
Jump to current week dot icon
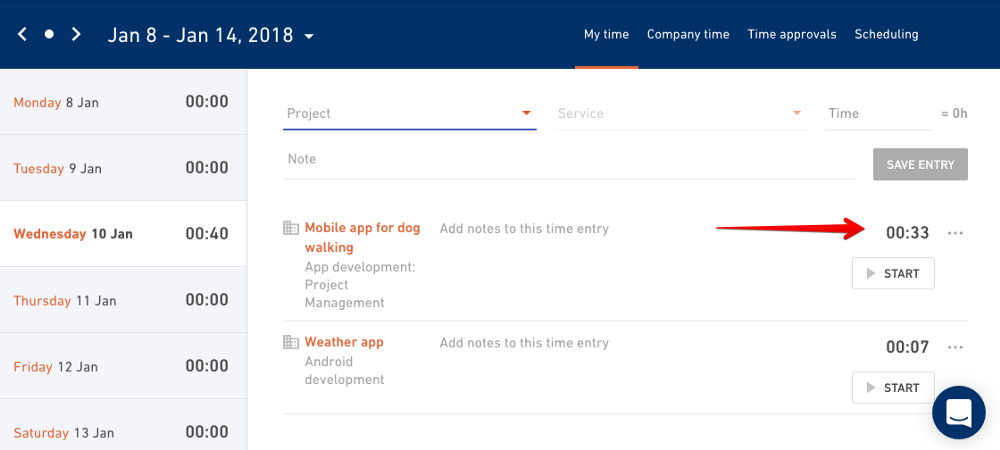[x=49, y=34]
